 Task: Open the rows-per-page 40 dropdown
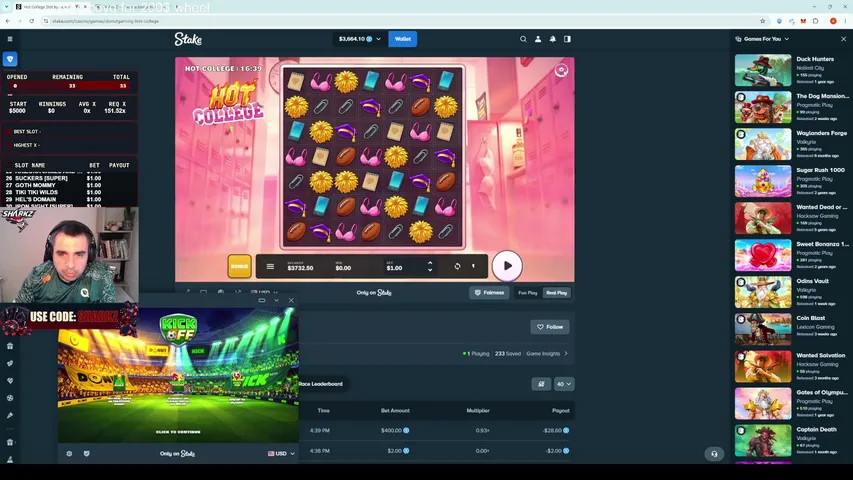pos(564,384)
